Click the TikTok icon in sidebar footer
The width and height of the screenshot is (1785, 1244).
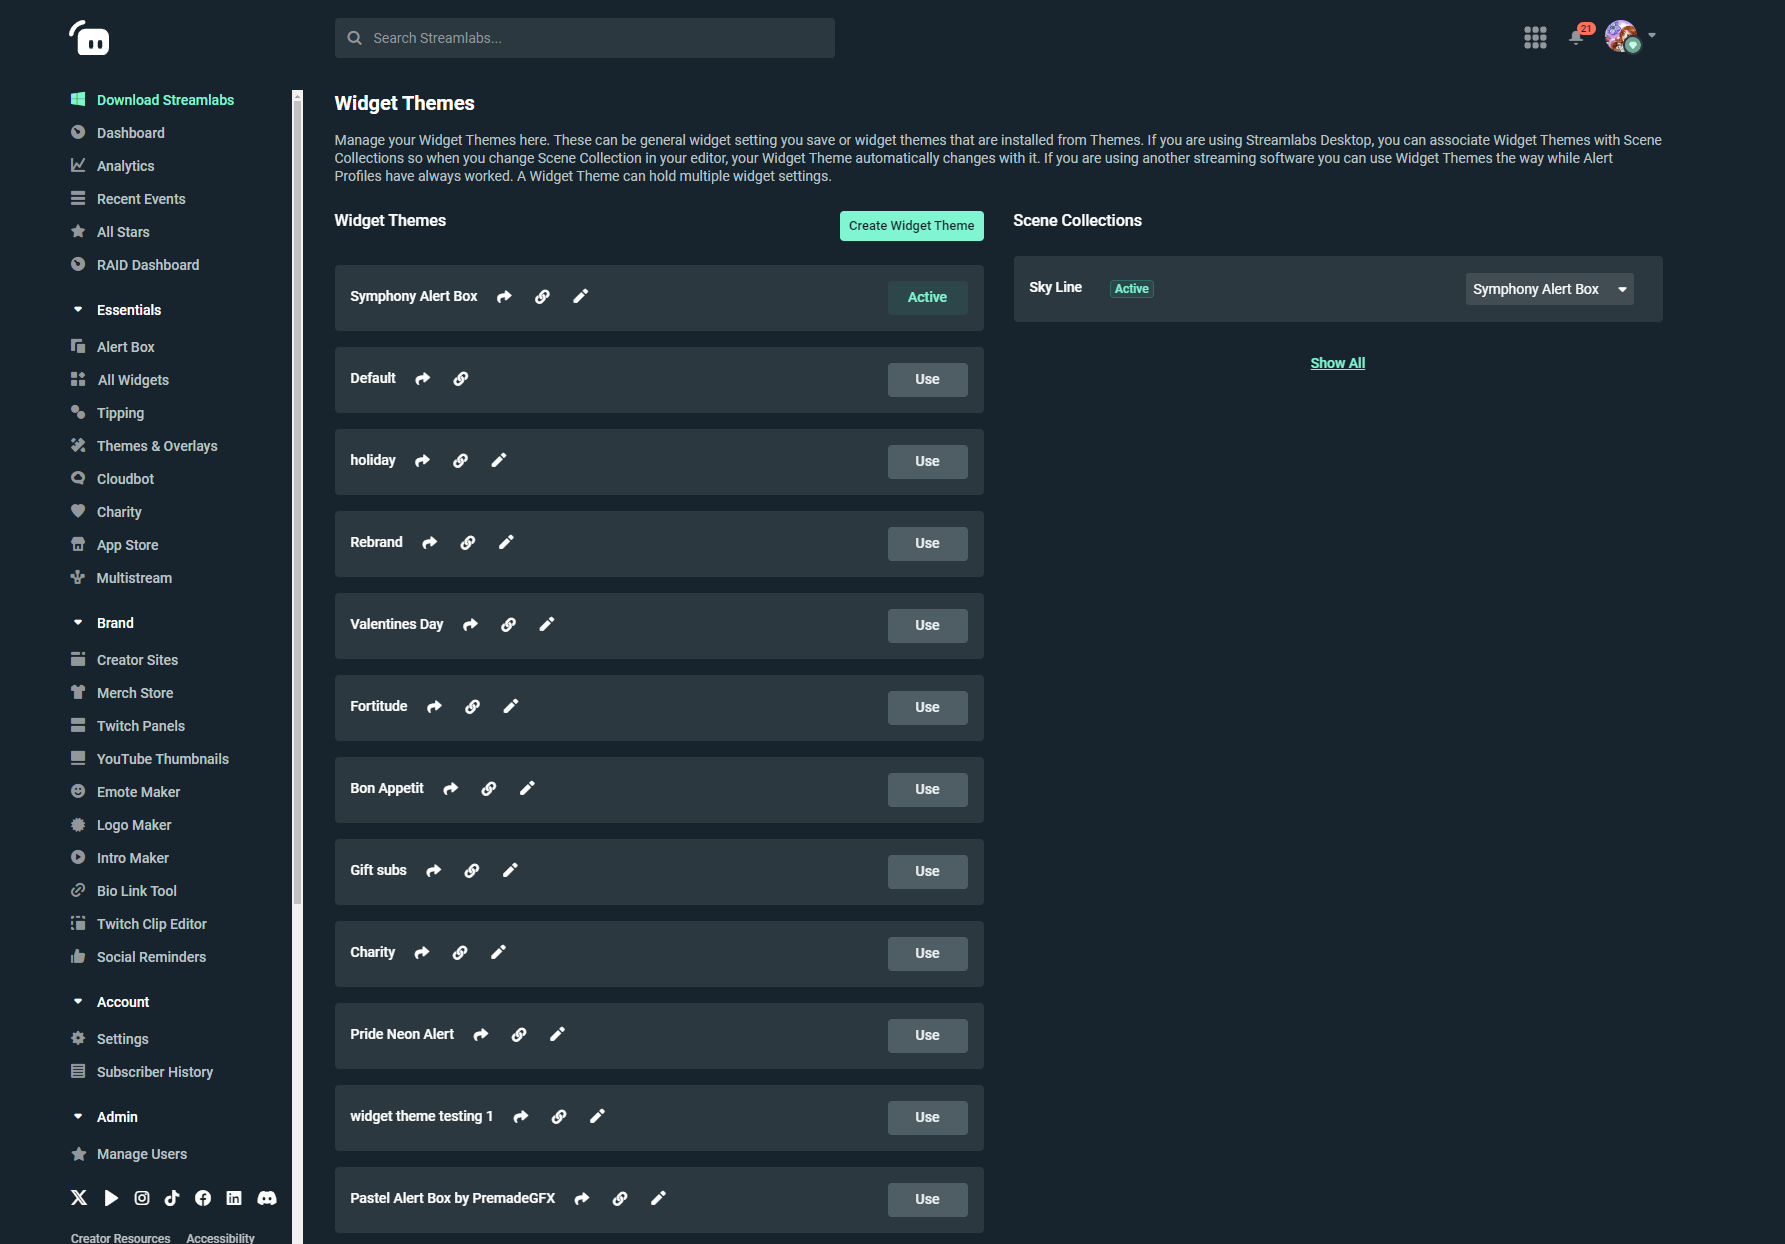point(172,1198)
